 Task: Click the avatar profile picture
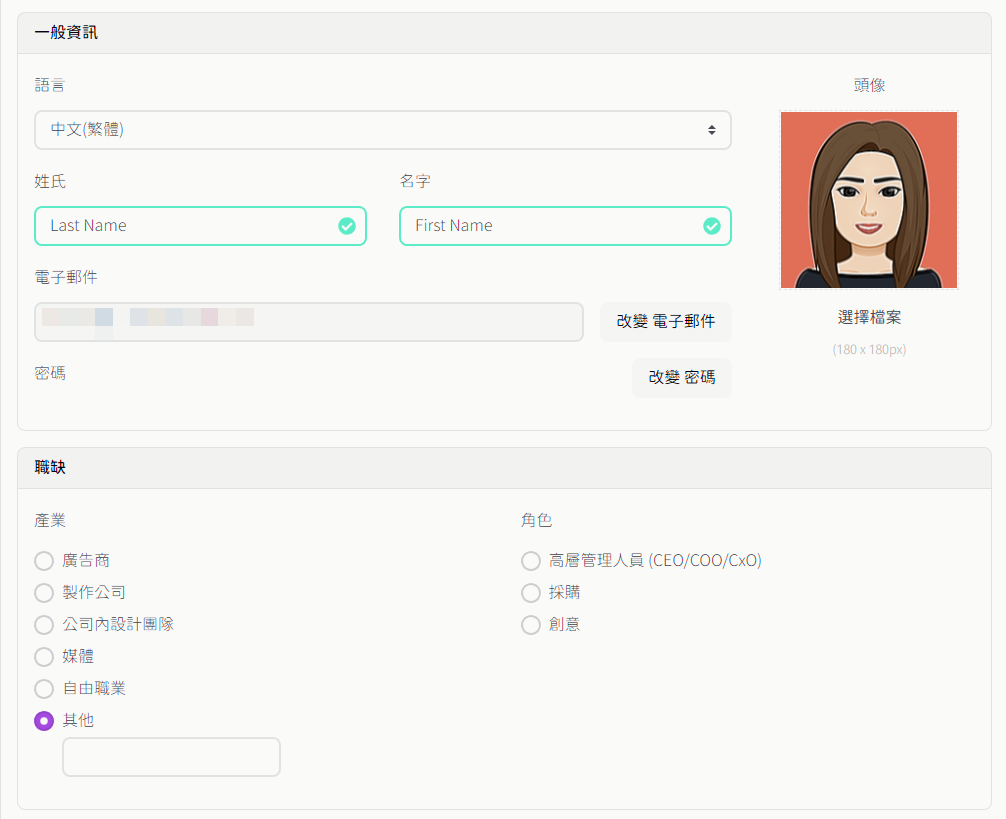(869, 200)
